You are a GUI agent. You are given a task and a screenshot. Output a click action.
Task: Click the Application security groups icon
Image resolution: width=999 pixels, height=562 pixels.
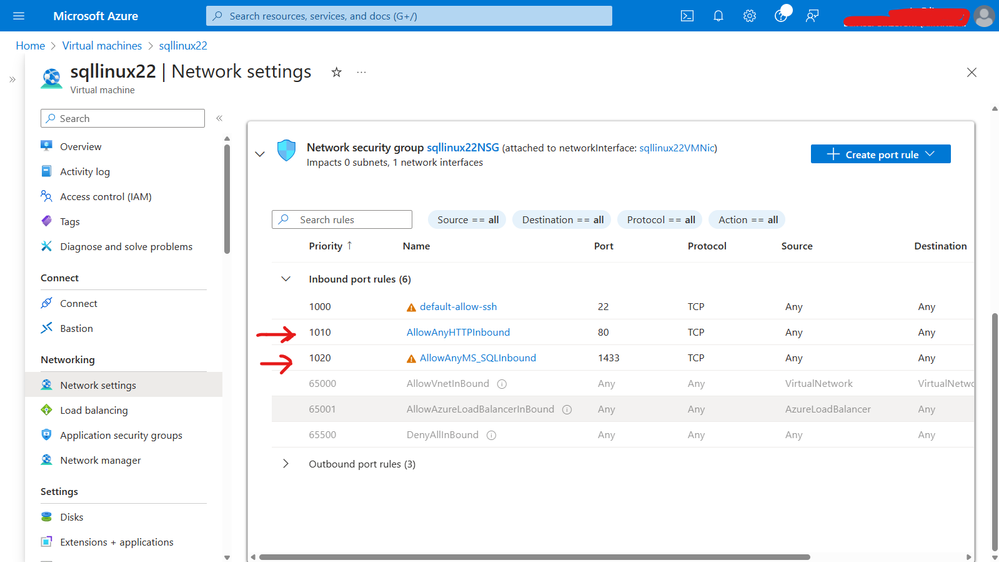(47, 435)
